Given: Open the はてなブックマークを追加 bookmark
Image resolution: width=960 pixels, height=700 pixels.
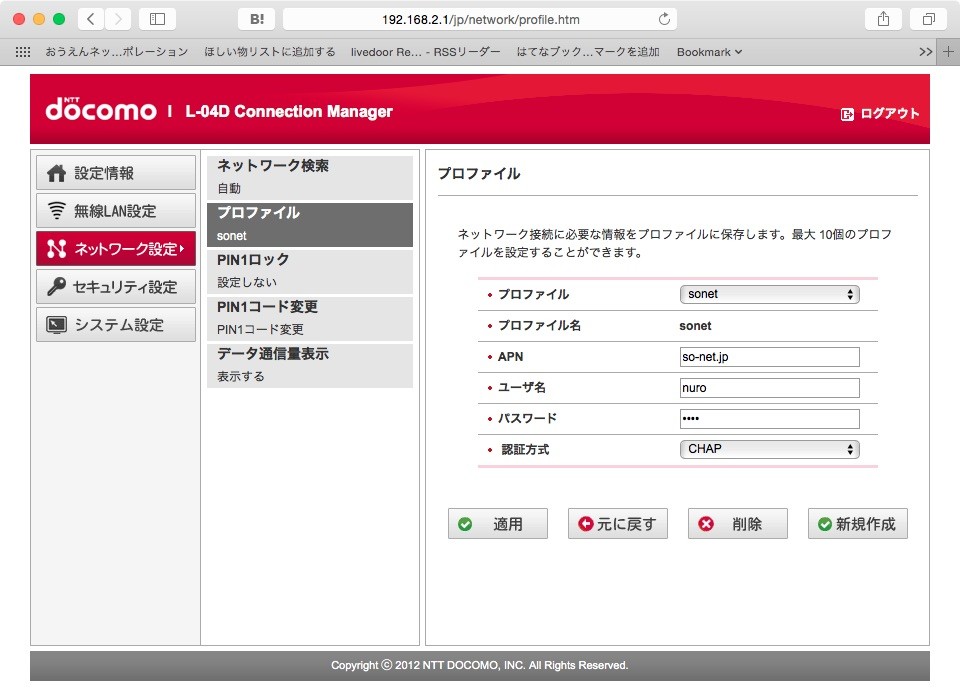Looking at the screenshot, I should (588, 52).
